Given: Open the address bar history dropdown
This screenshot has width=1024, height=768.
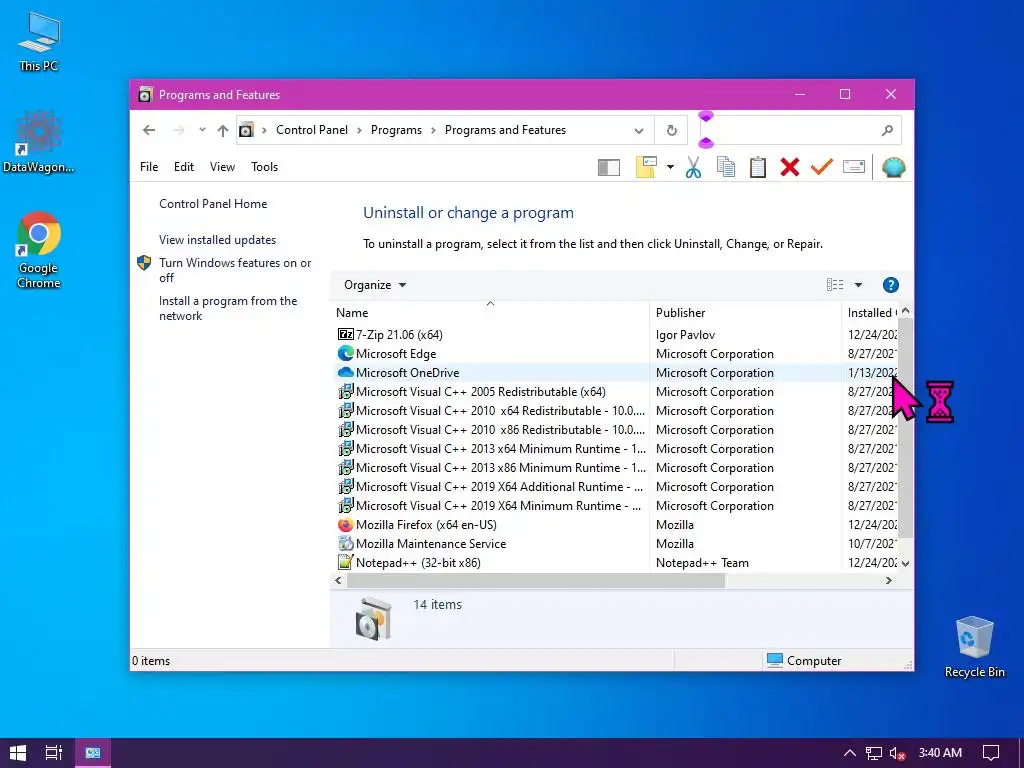Looking at the screenshot, I should tap(639, 131).
